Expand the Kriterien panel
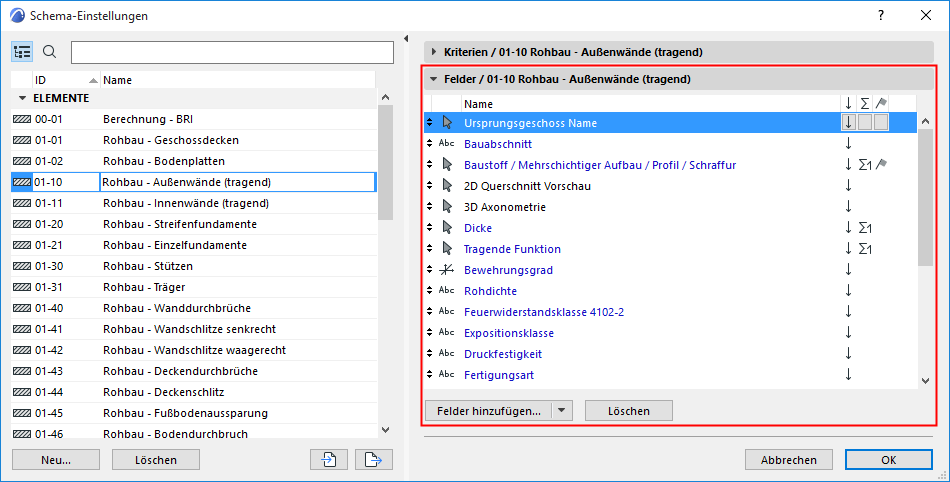The width and height of the screenshot is (950, 482). (433, 52)
